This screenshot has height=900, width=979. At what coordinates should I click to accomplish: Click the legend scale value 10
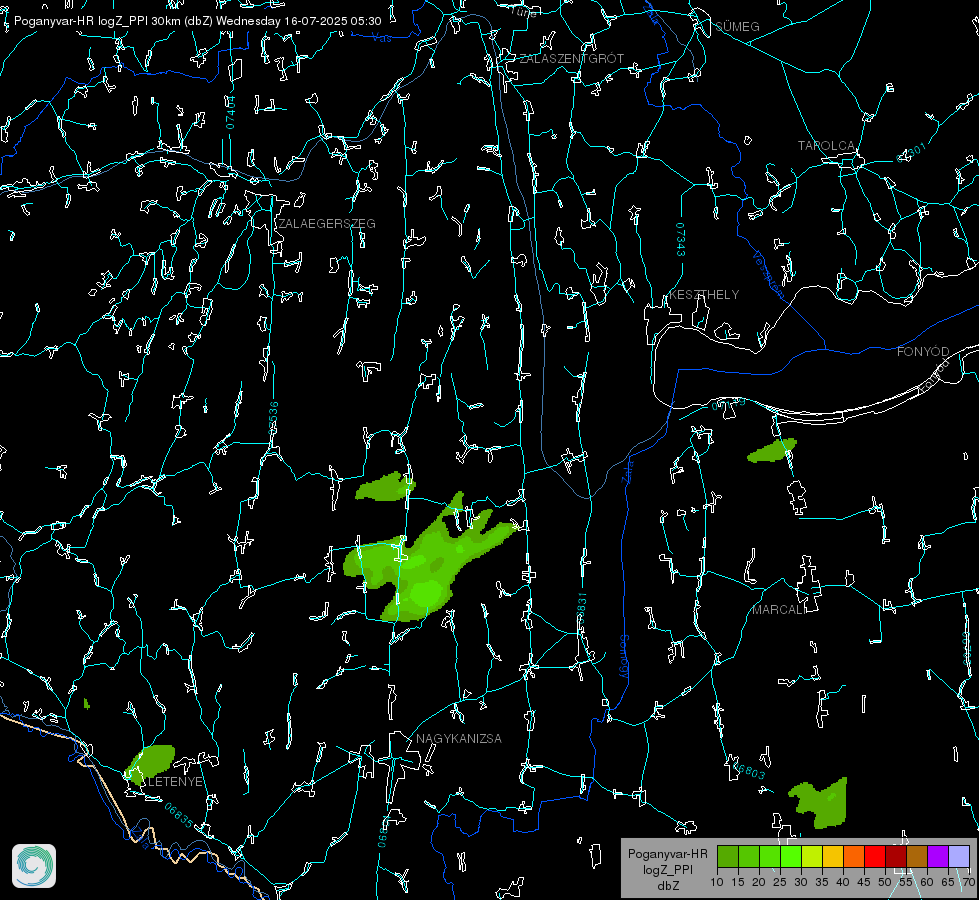(717, 882)
